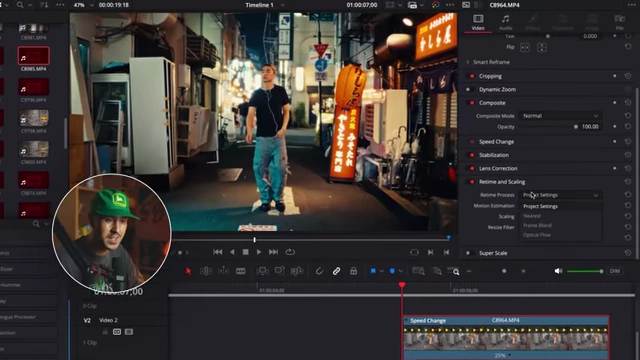The height and width of the screenshot is (360, 640).
Task: Jump to last frame in viewer
Action: coord(273,252)
